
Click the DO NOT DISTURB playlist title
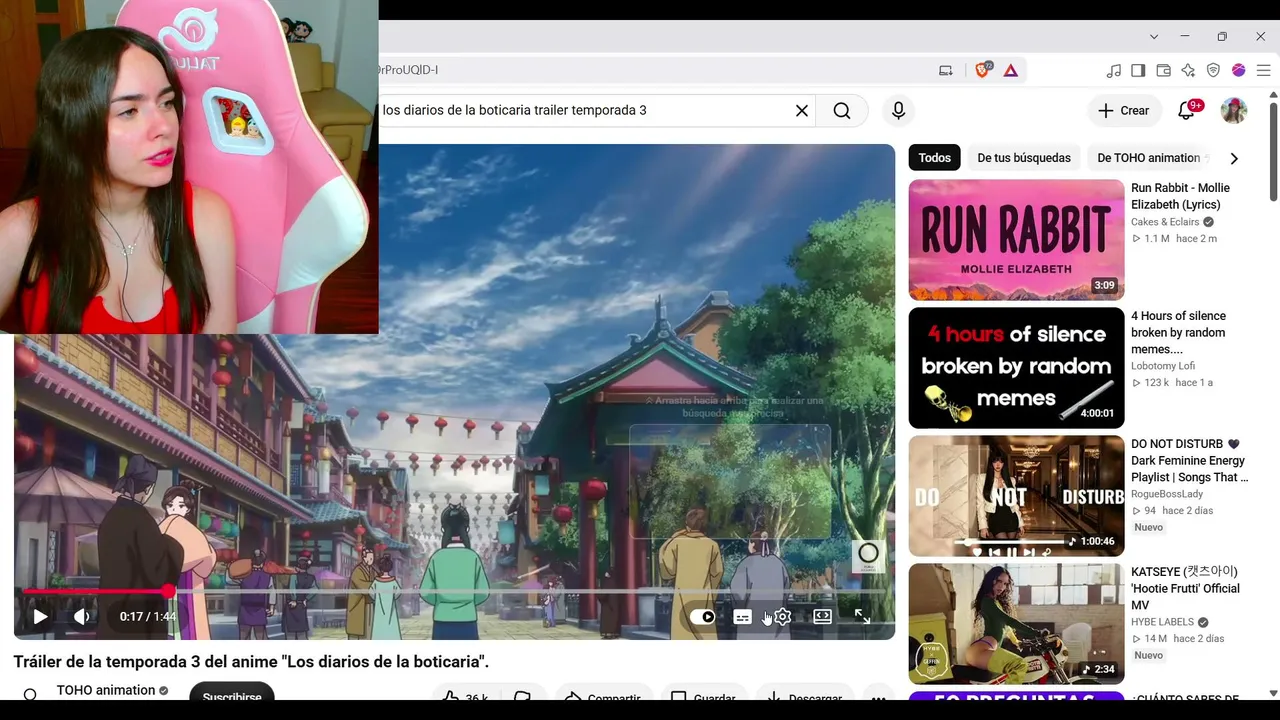[1190, 461]
